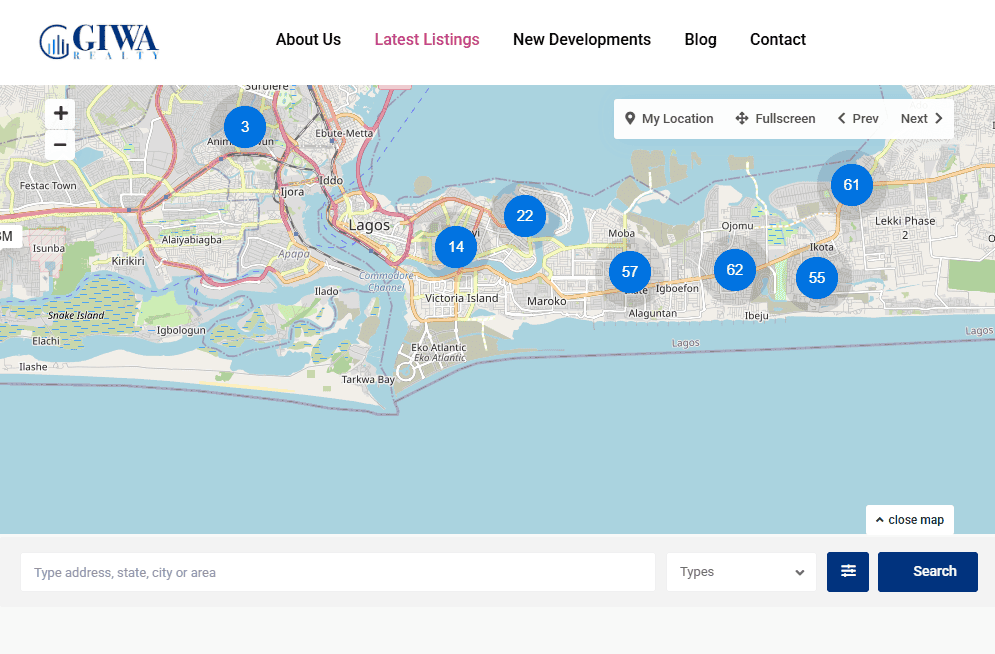Screen dimensions: 995x654
Task: Open the About Us page
Action: (308, 39)
